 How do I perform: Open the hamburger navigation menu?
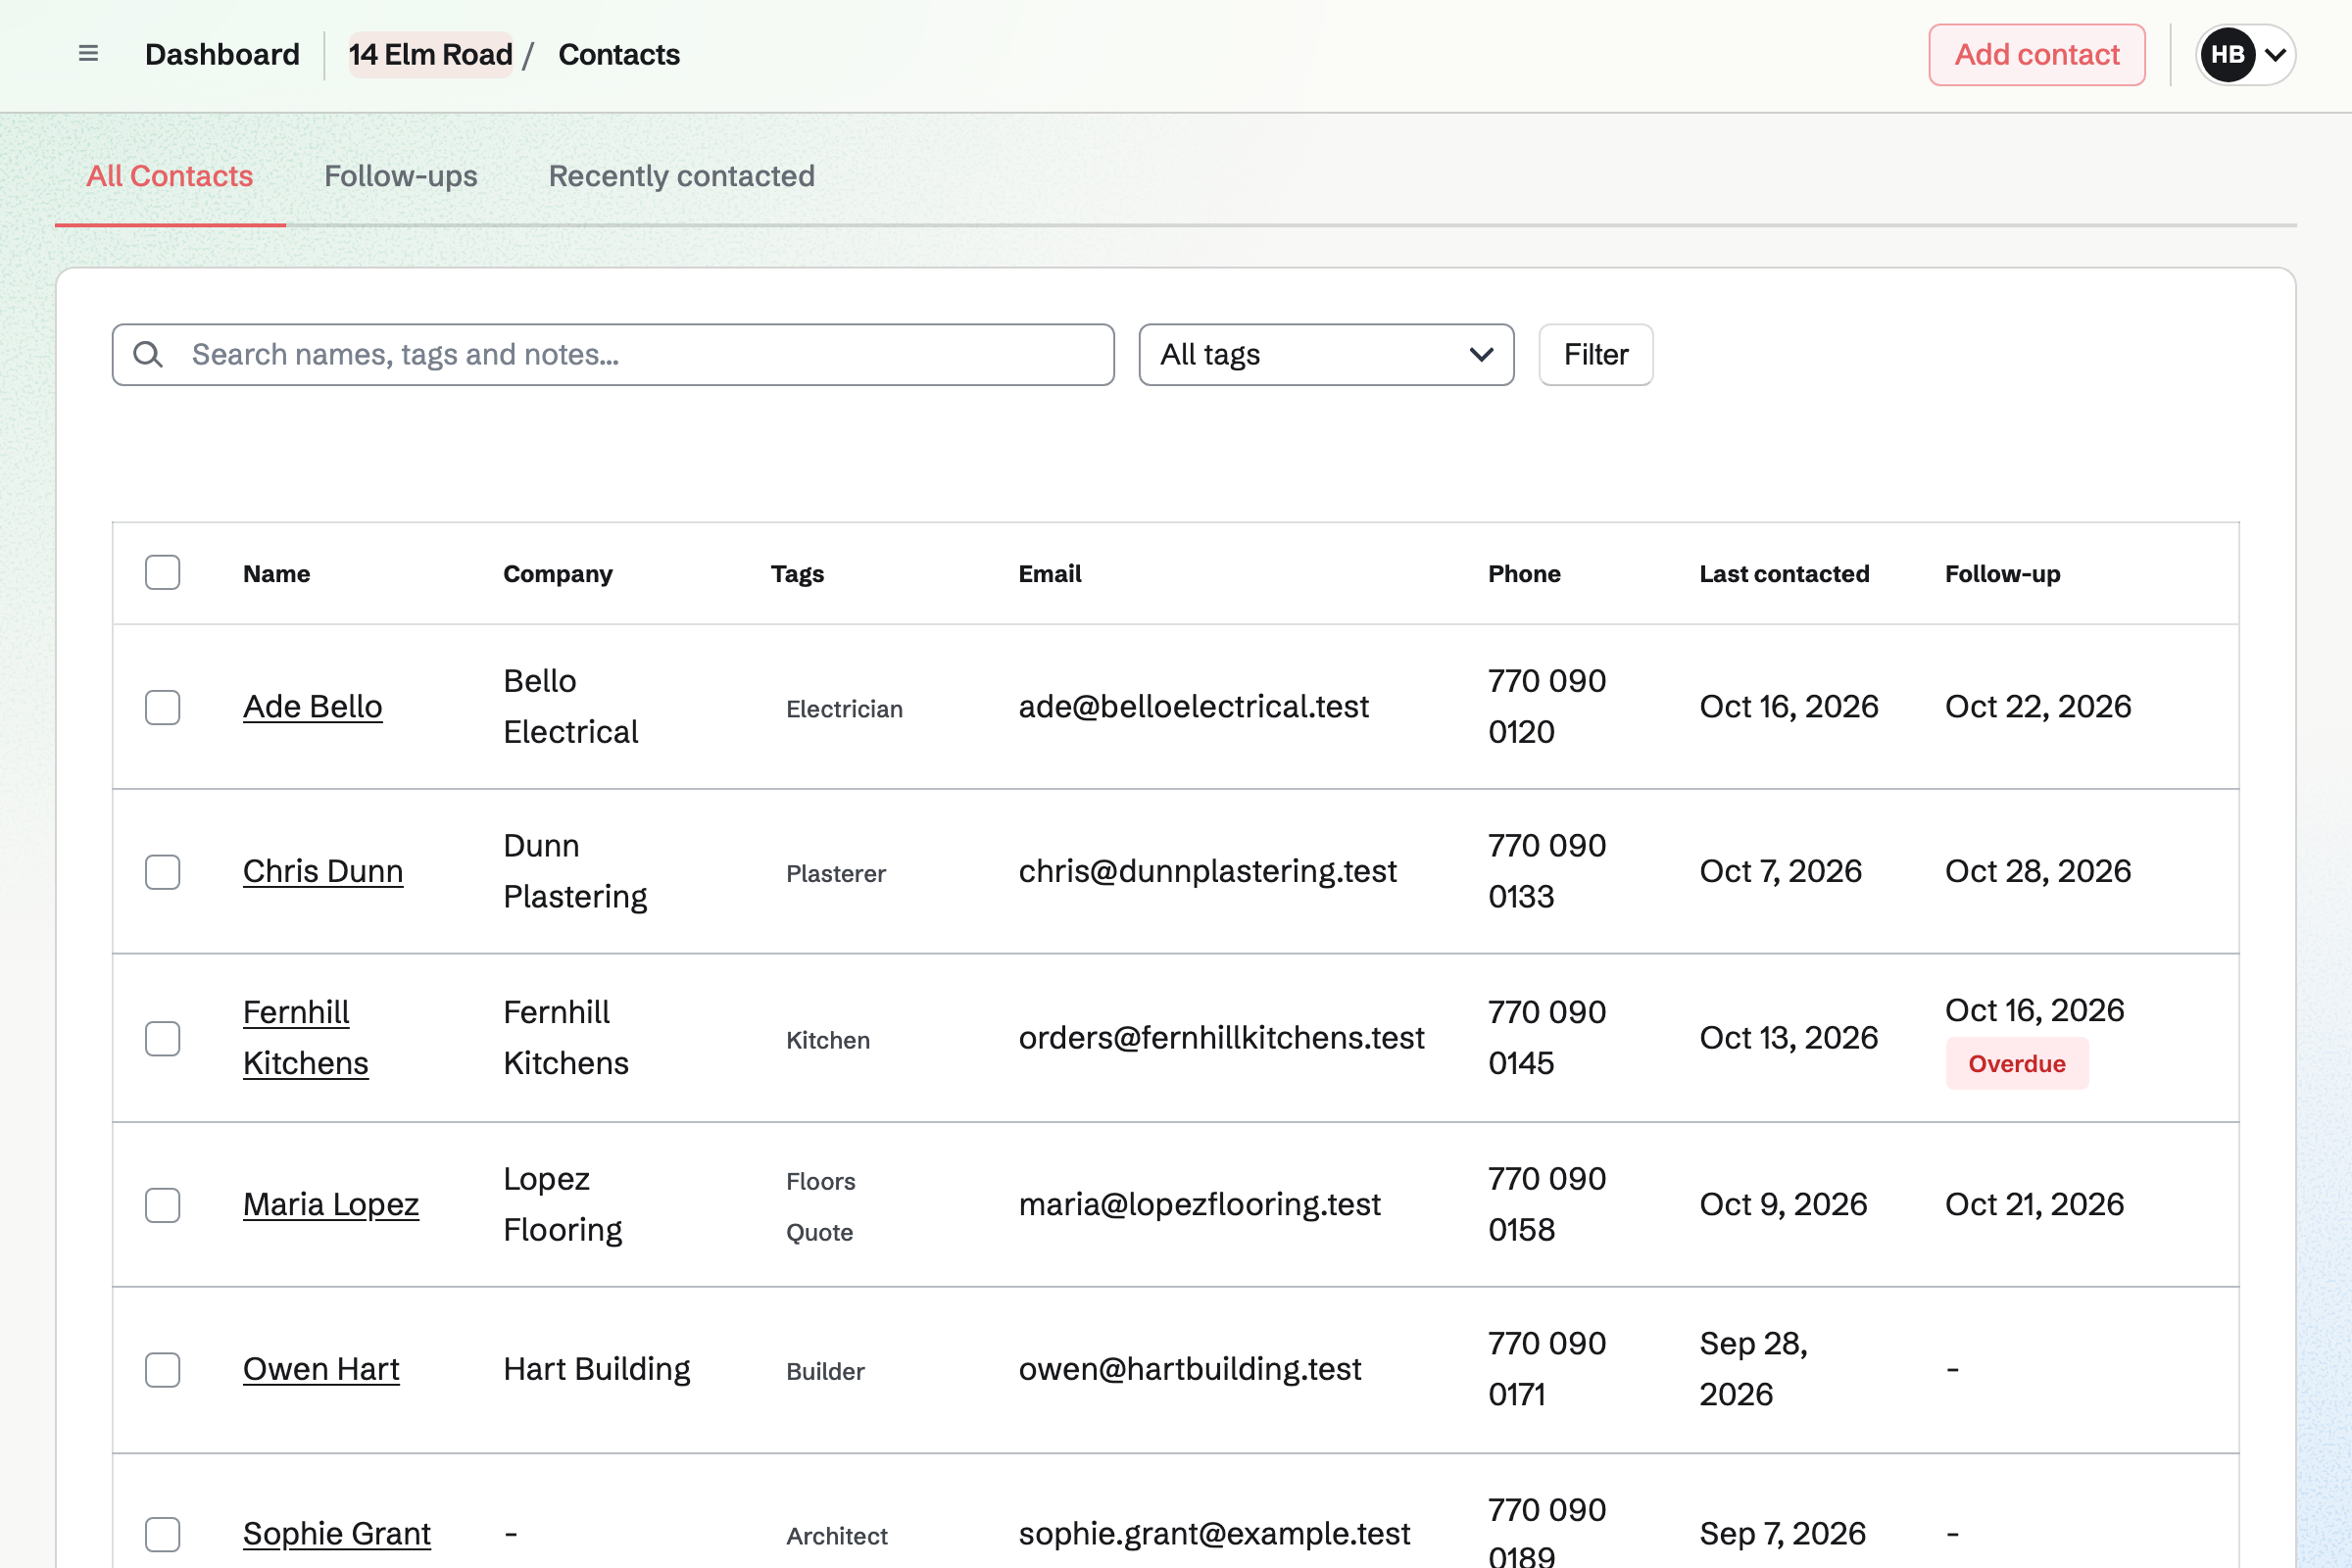[88, 54]
